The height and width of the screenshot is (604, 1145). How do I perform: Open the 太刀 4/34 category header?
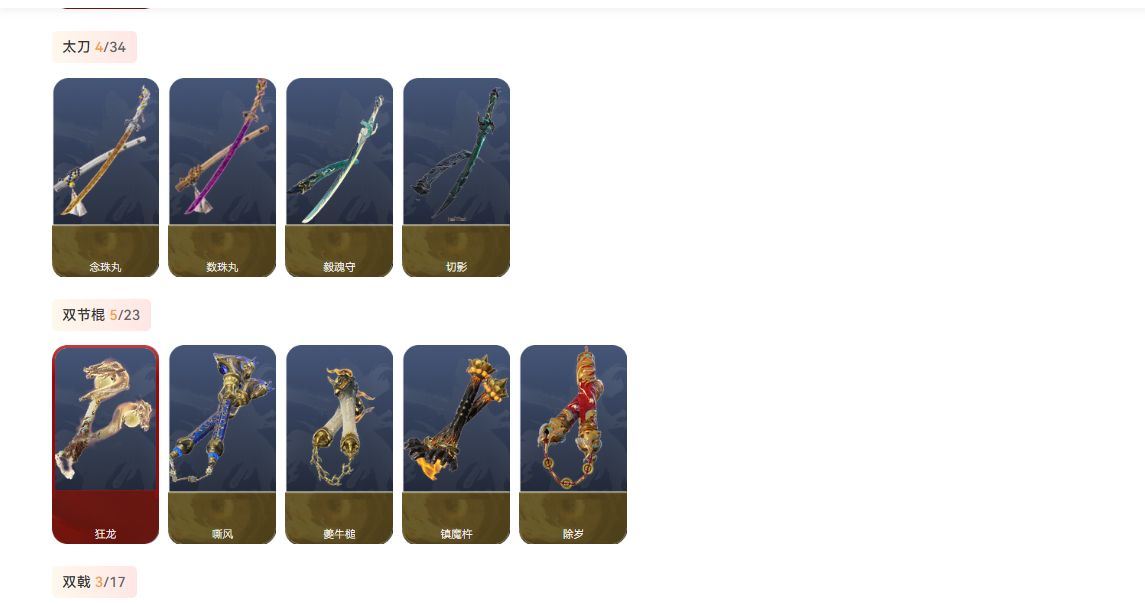[94, 47]
